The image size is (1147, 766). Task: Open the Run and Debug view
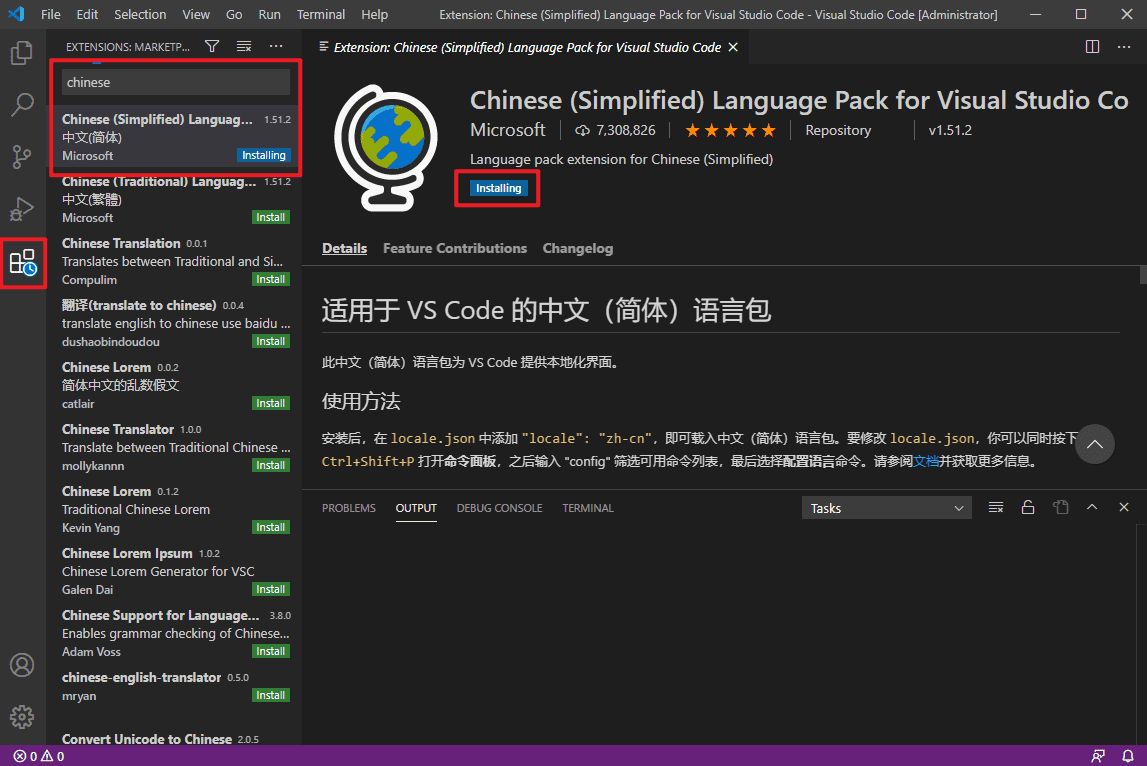(22, 209)
